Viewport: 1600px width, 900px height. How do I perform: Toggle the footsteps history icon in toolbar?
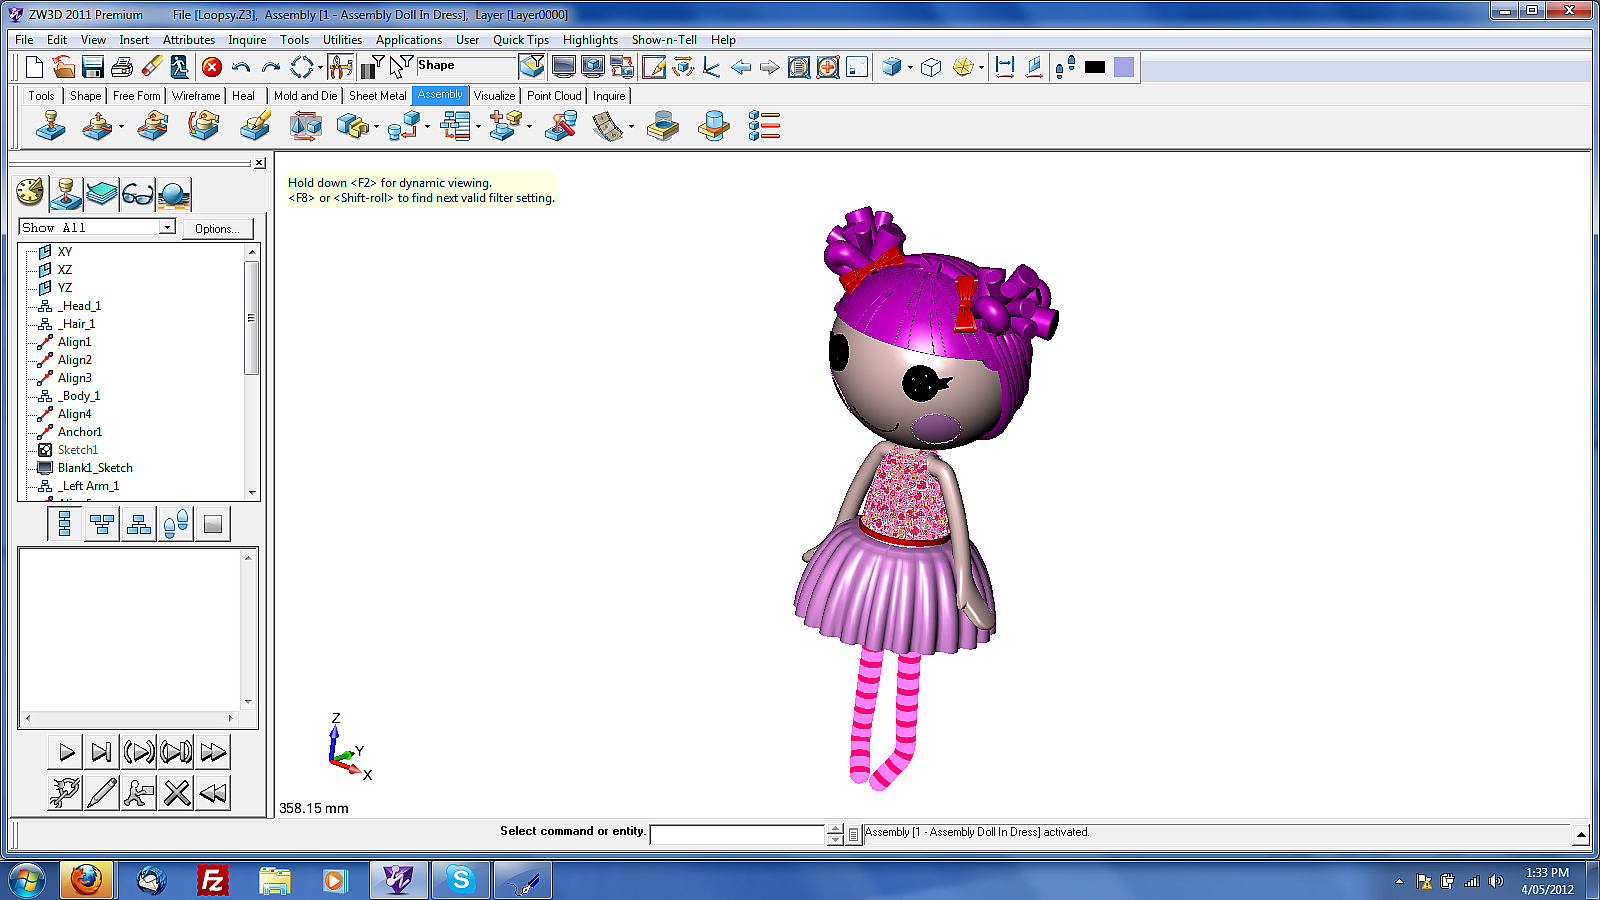click(x=1065, y=67)
